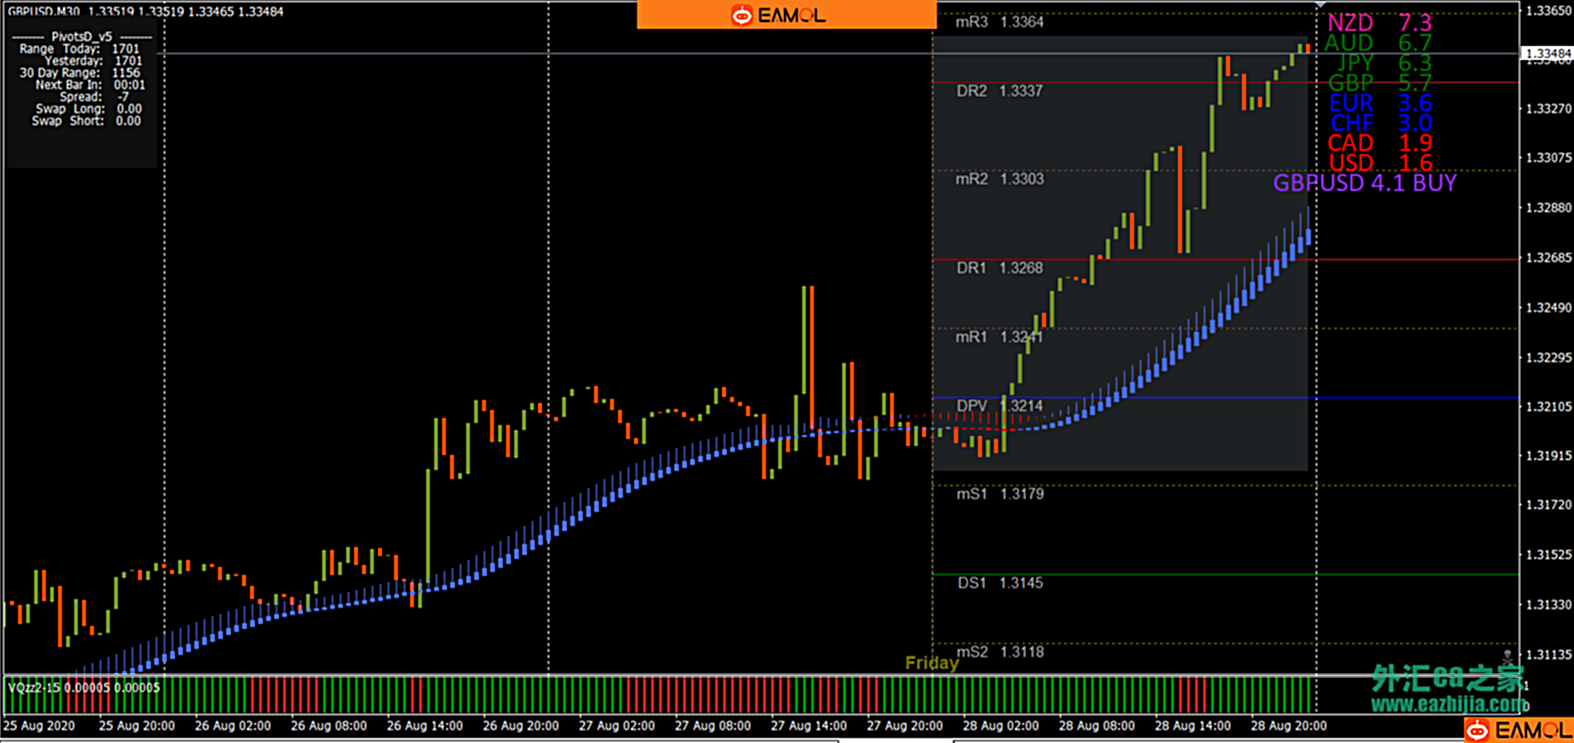The image size is (1574, 743).
Task: Click the 27 Aug 02:00 time axis label
Action: pos(616,726)
